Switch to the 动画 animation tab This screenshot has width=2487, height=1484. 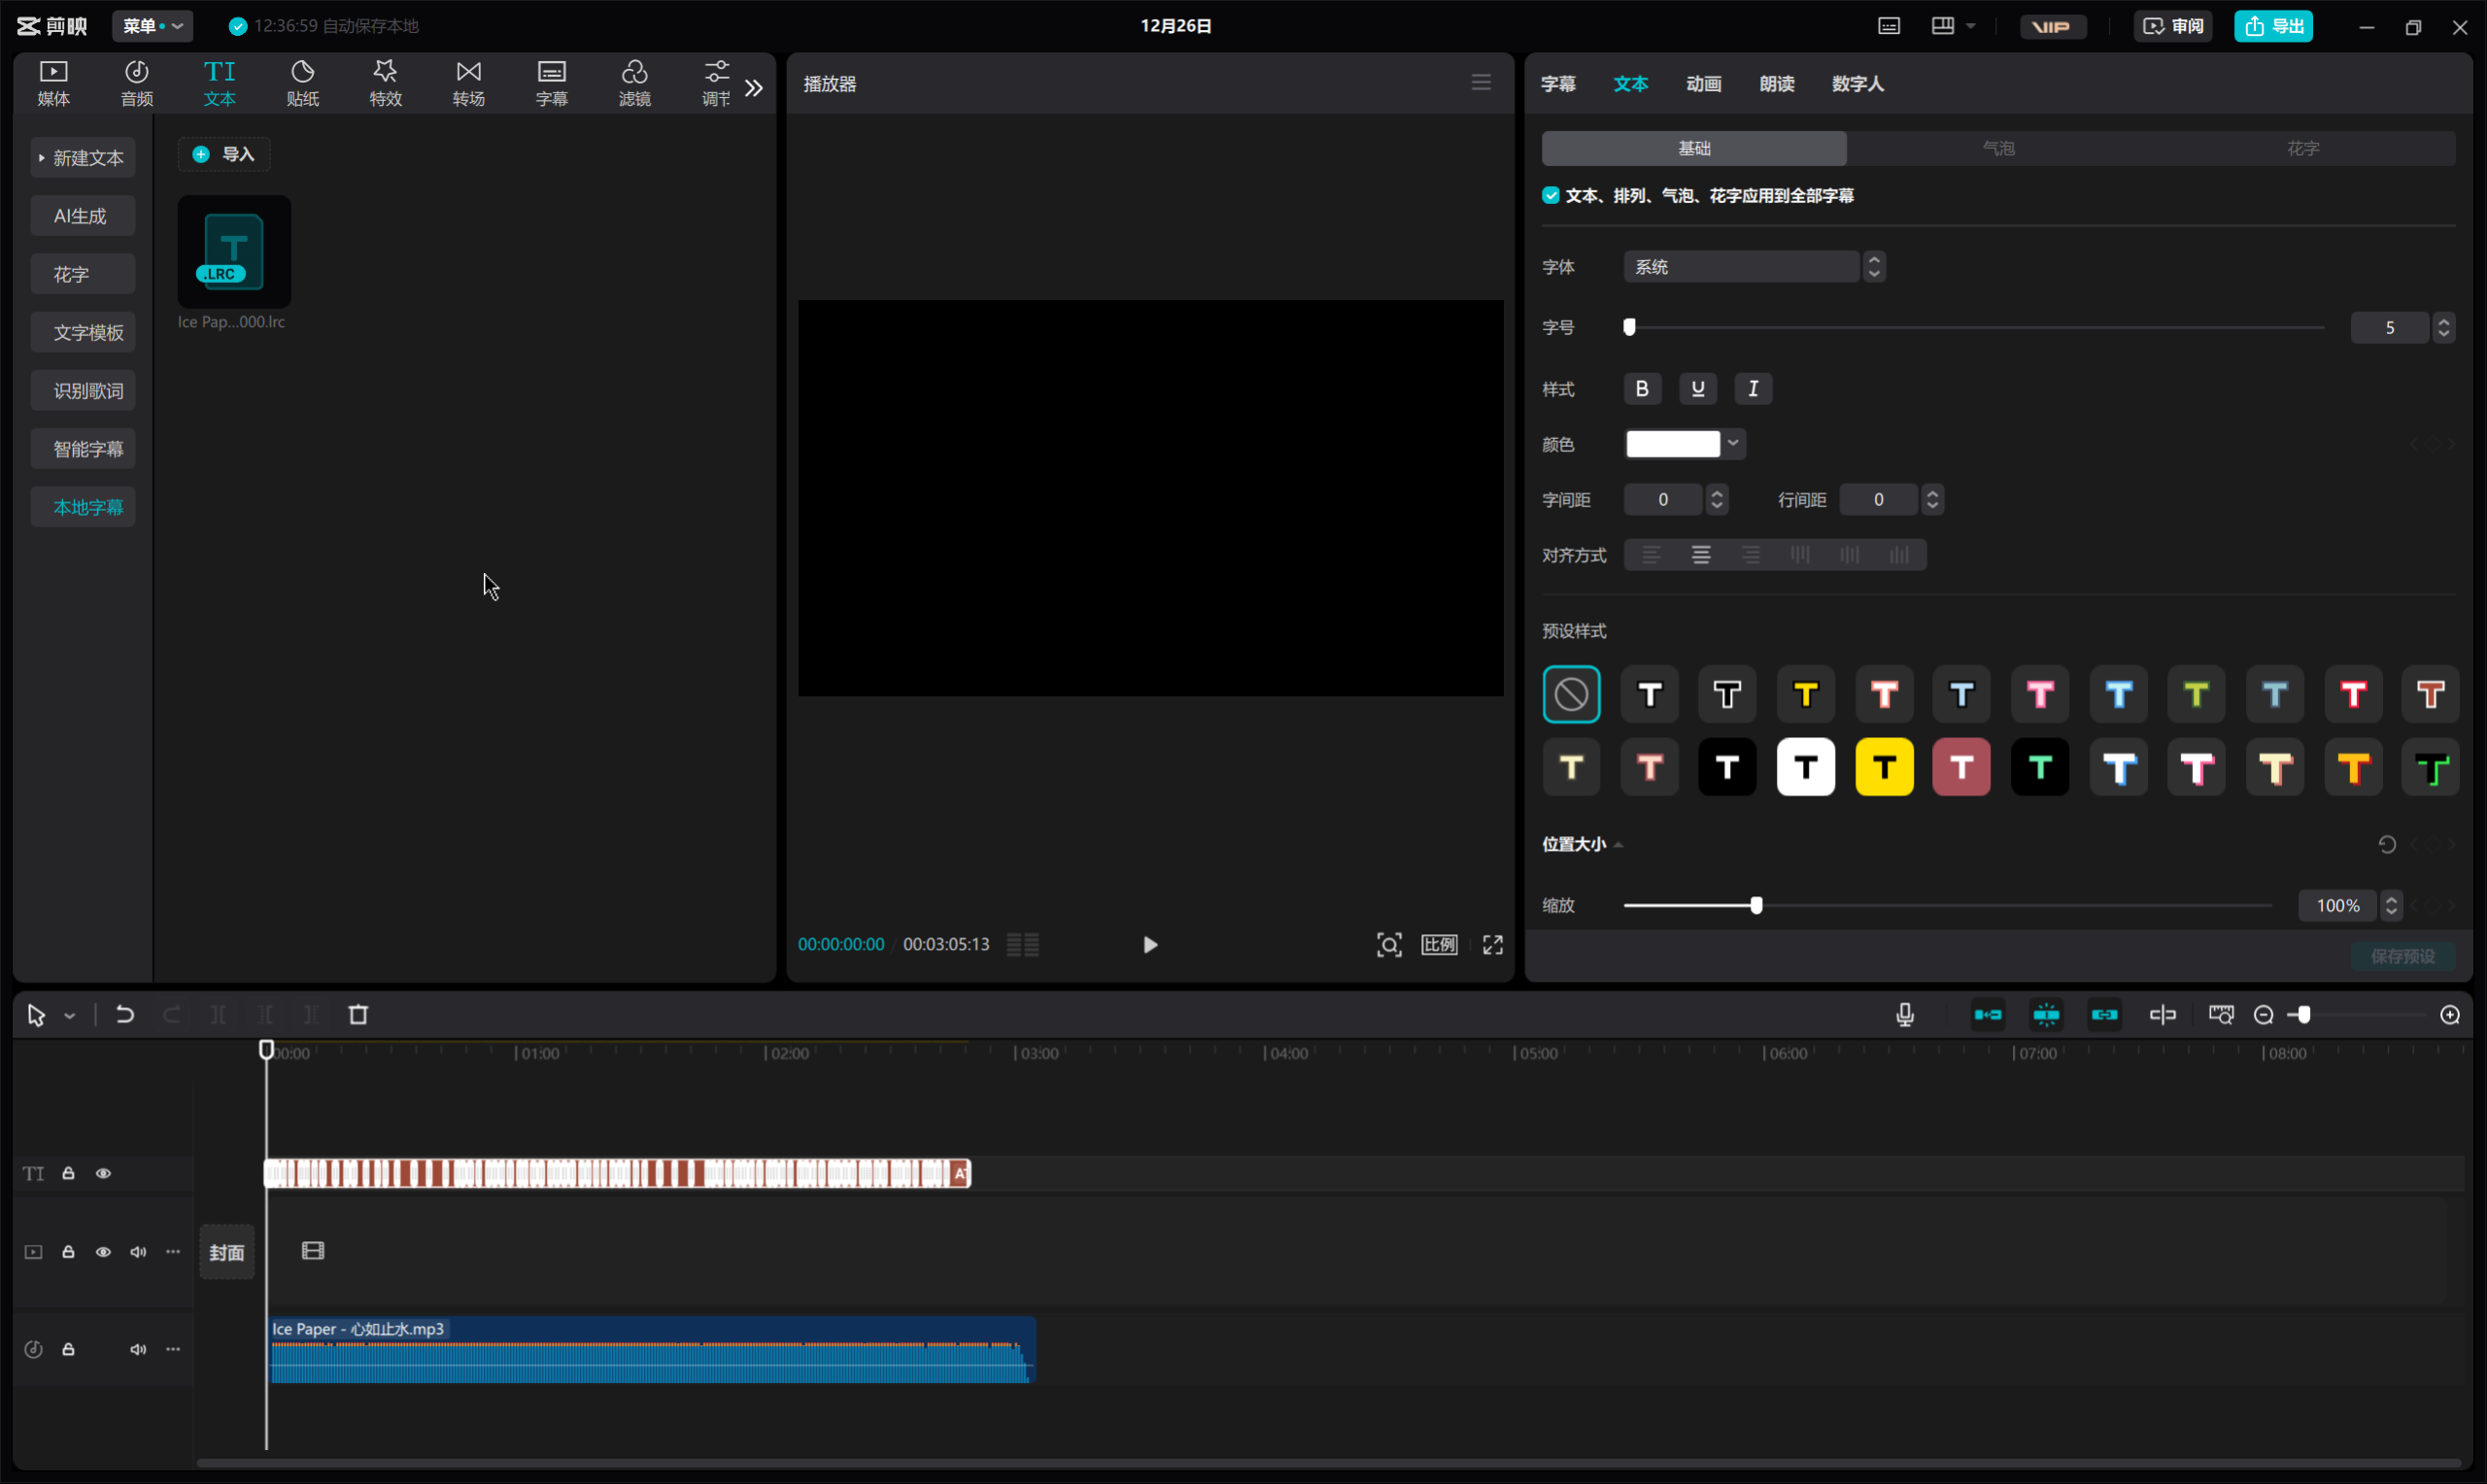point(1703,84)
